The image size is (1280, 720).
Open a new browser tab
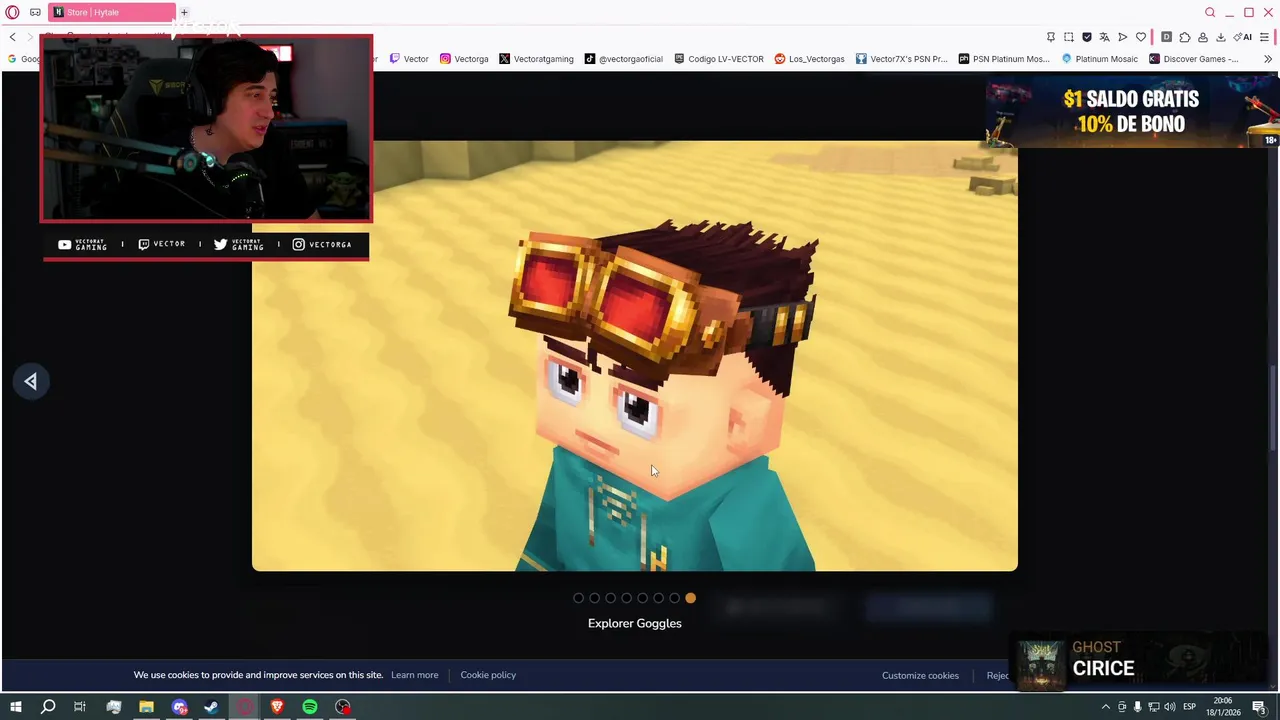coord(184,12)
